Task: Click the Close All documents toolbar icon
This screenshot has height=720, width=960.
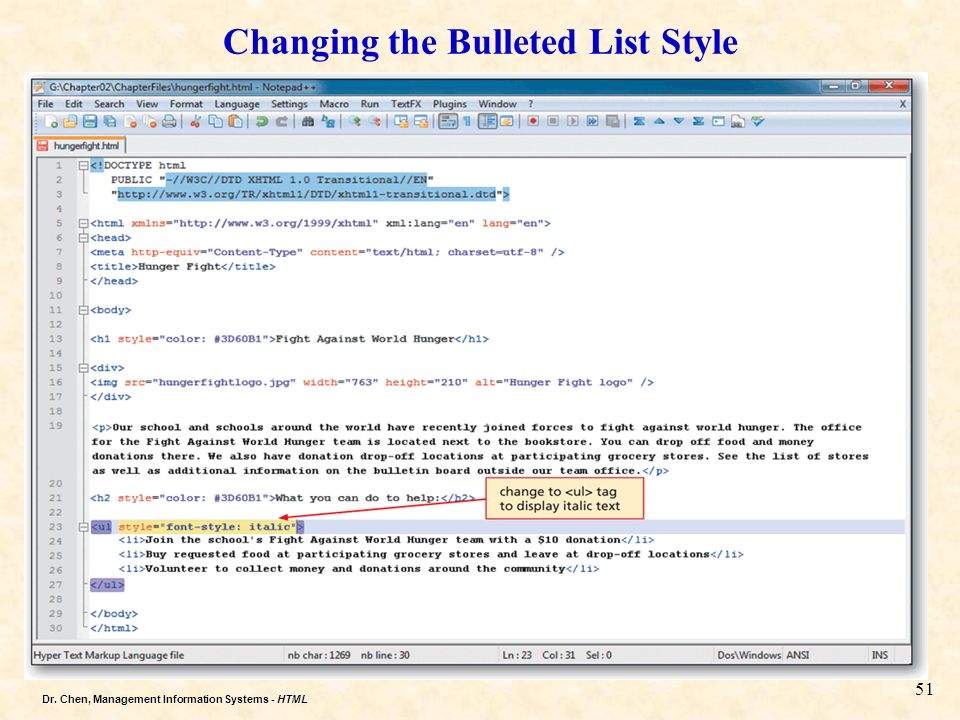Action: tap(149, 122)
